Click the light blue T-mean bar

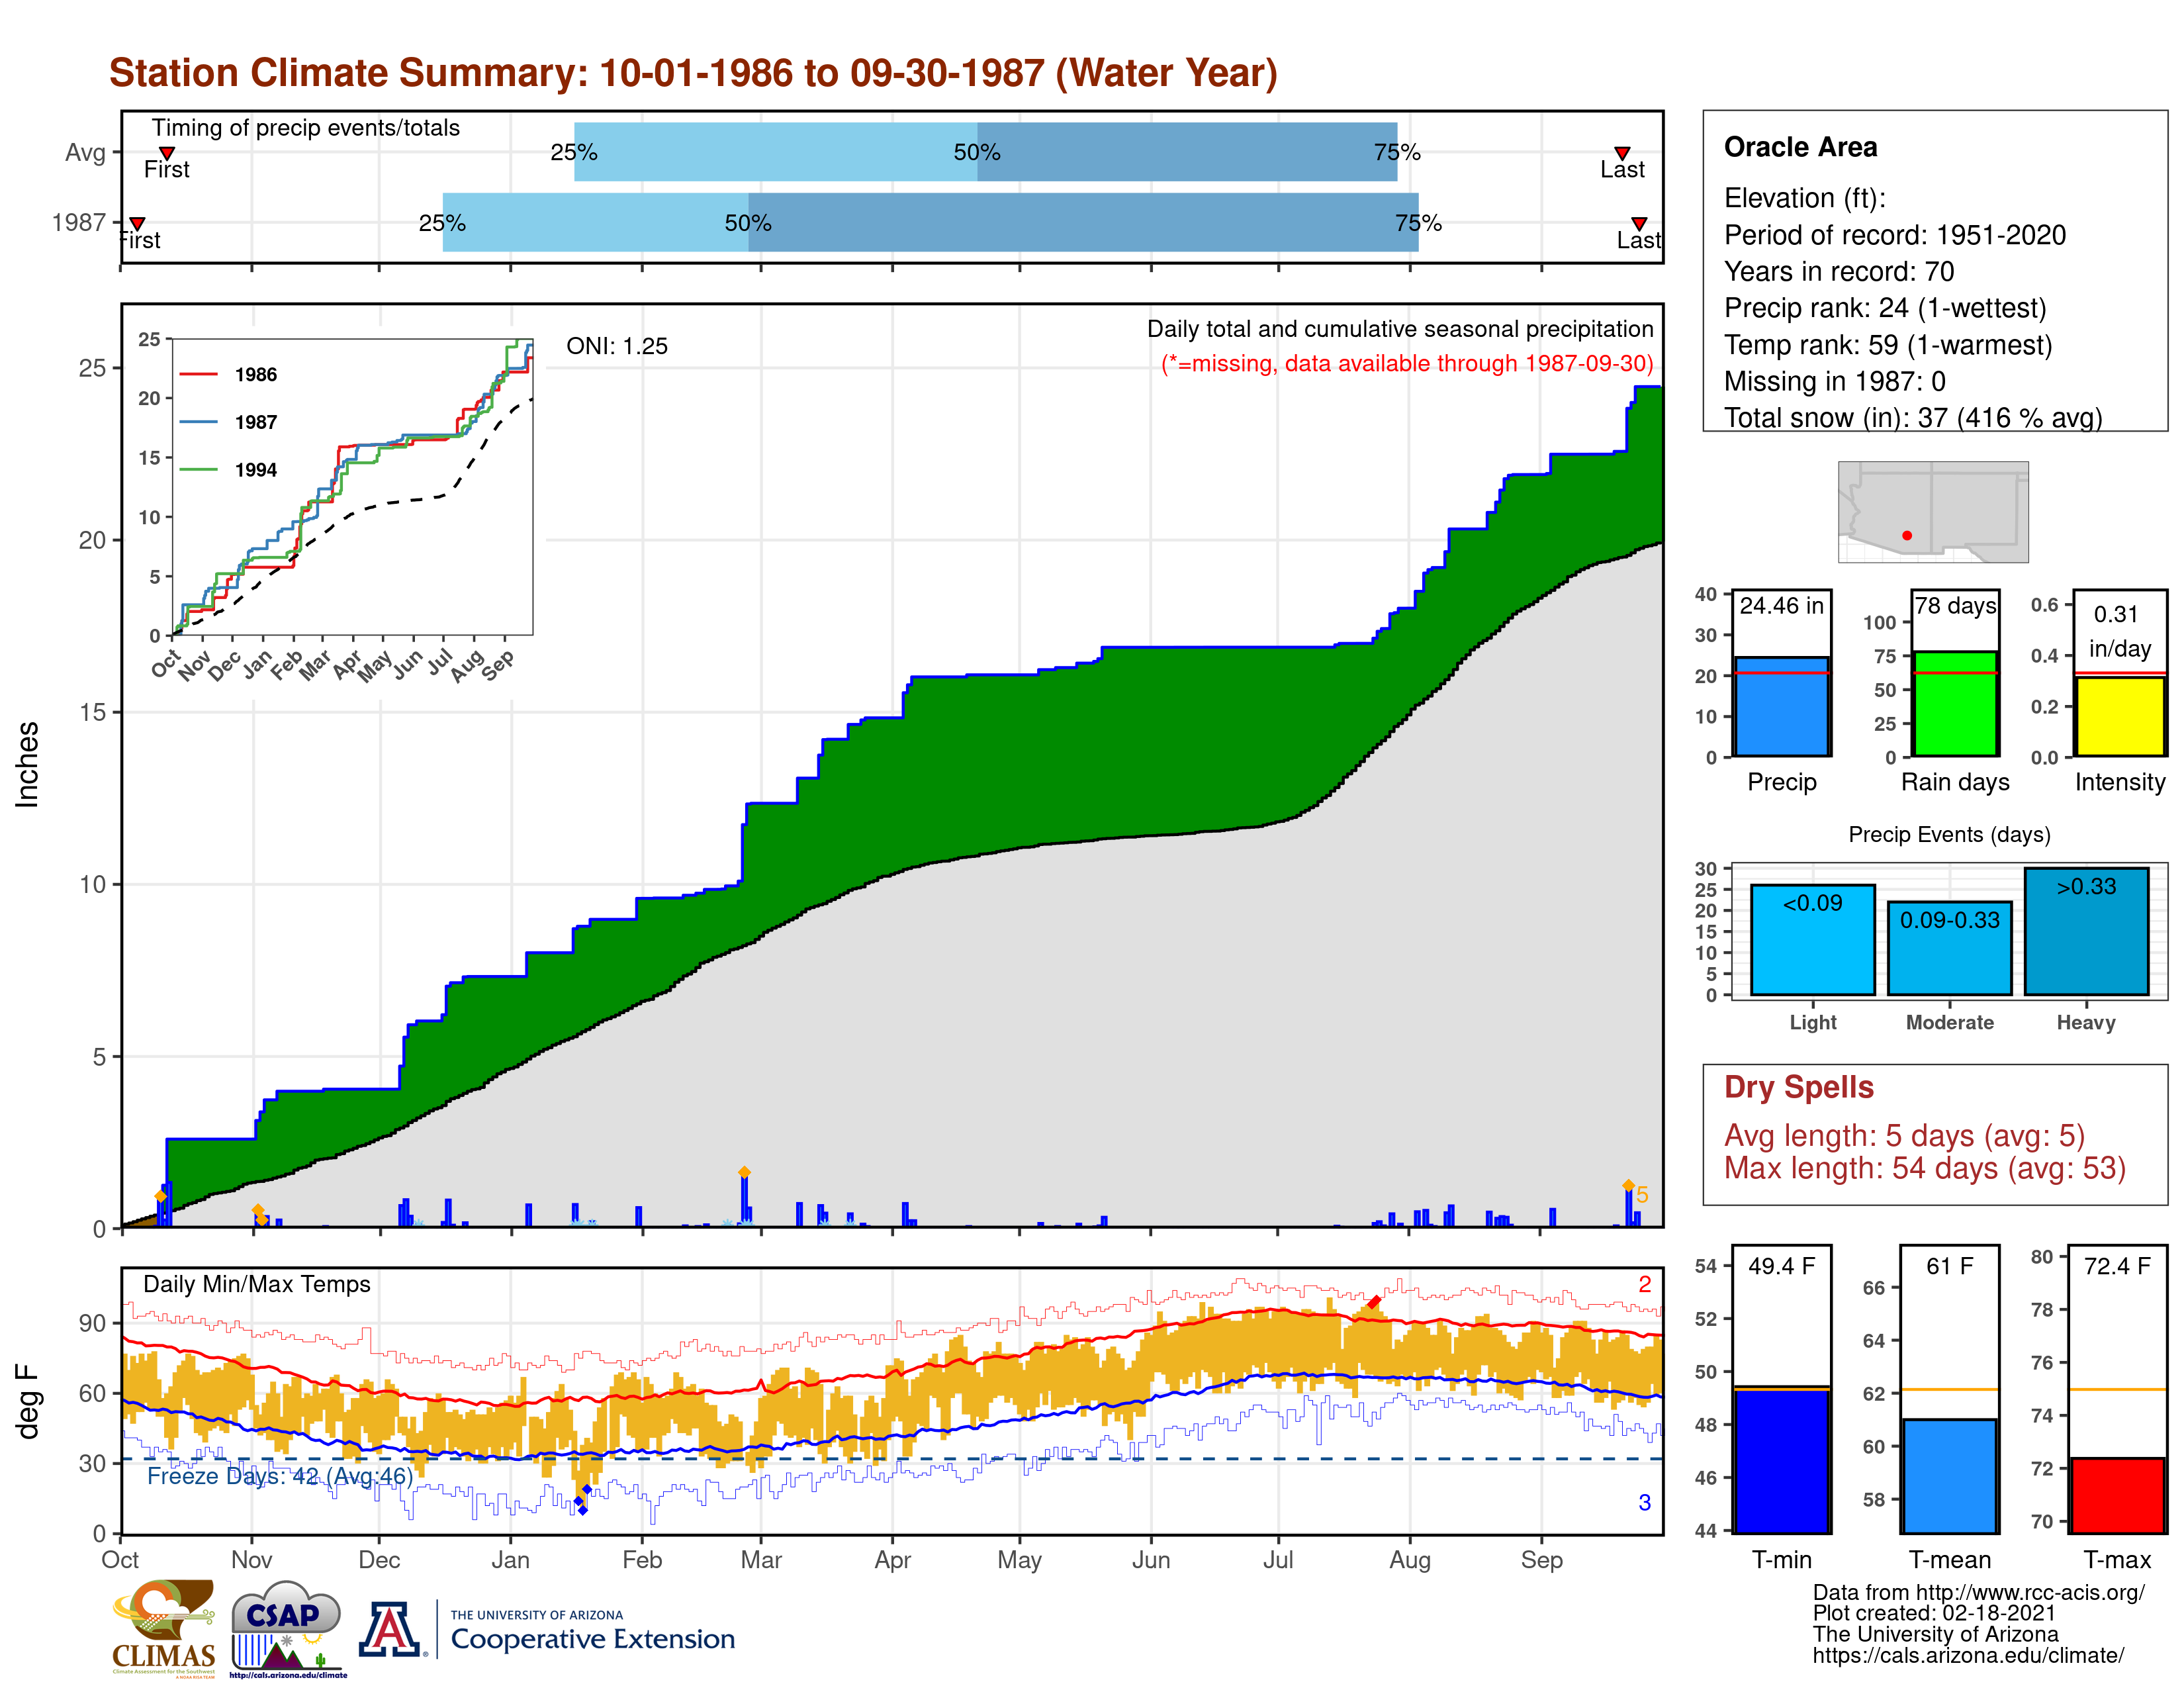[x=1949, y=1476]
